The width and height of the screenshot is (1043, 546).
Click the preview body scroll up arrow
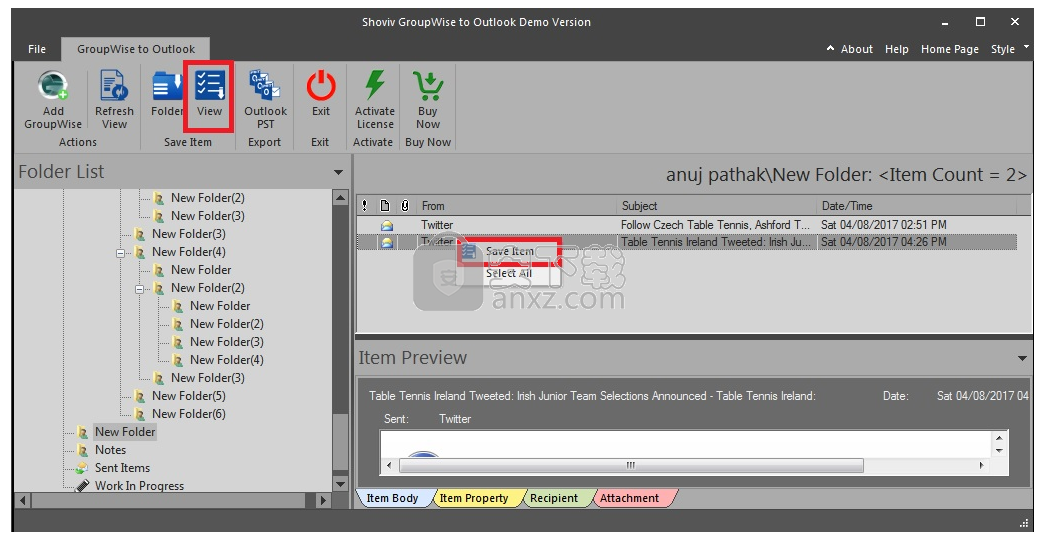(x=999, y=438)
